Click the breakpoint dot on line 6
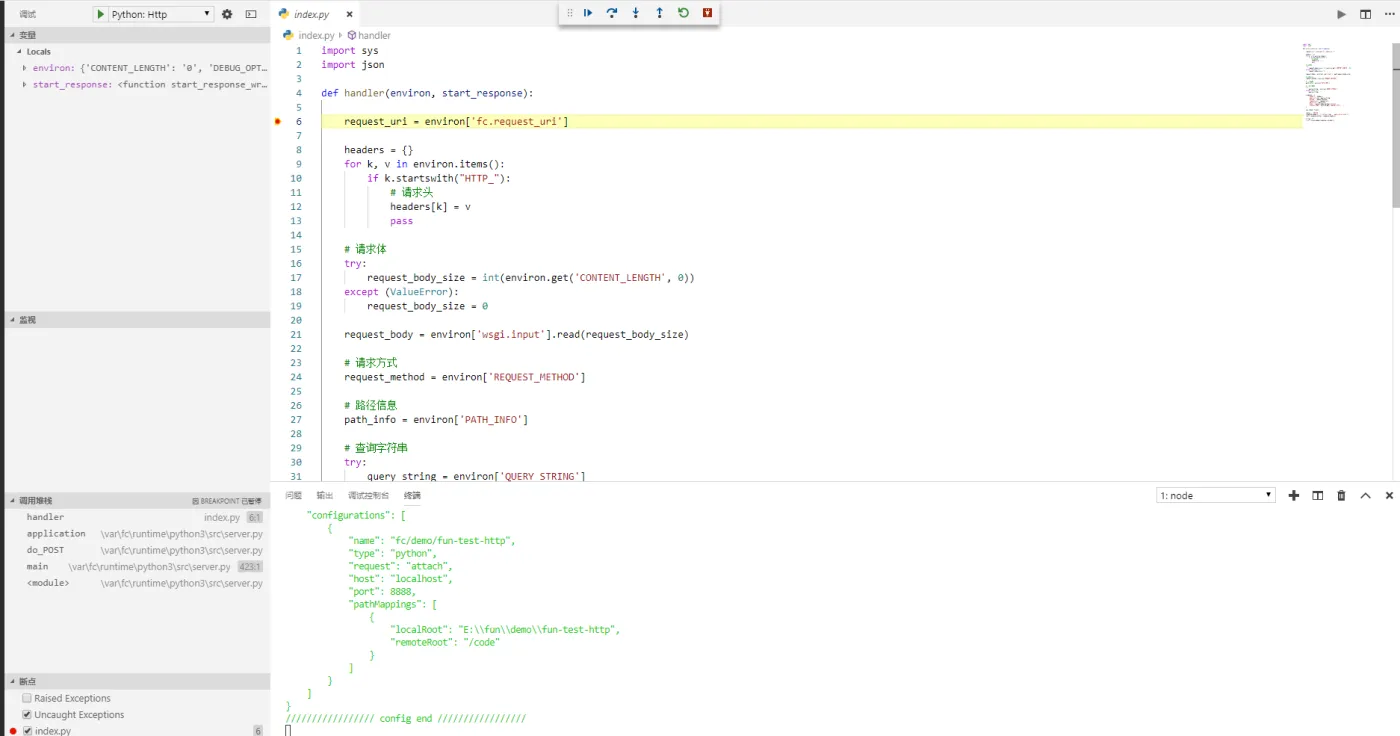Viewport: 1400px width, 736px height. tap(278, 121)
